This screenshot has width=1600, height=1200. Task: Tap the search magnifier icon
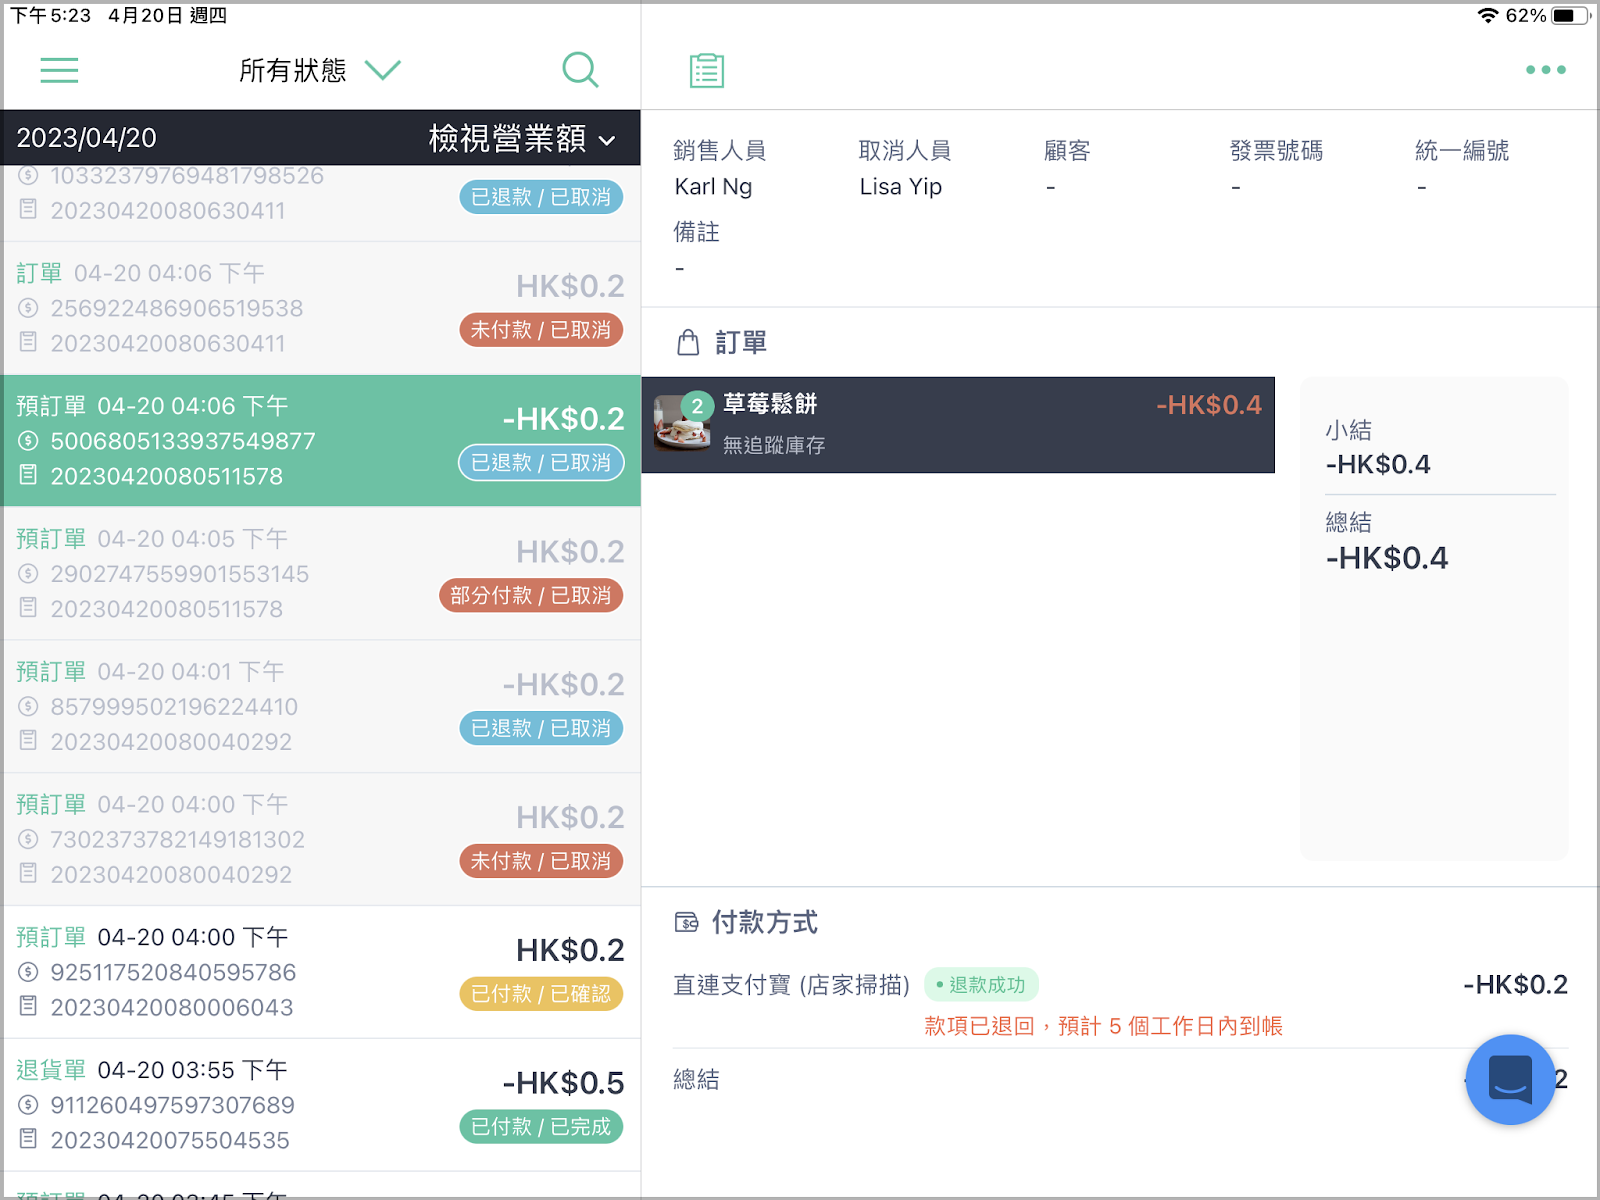(x=580, y=70)
